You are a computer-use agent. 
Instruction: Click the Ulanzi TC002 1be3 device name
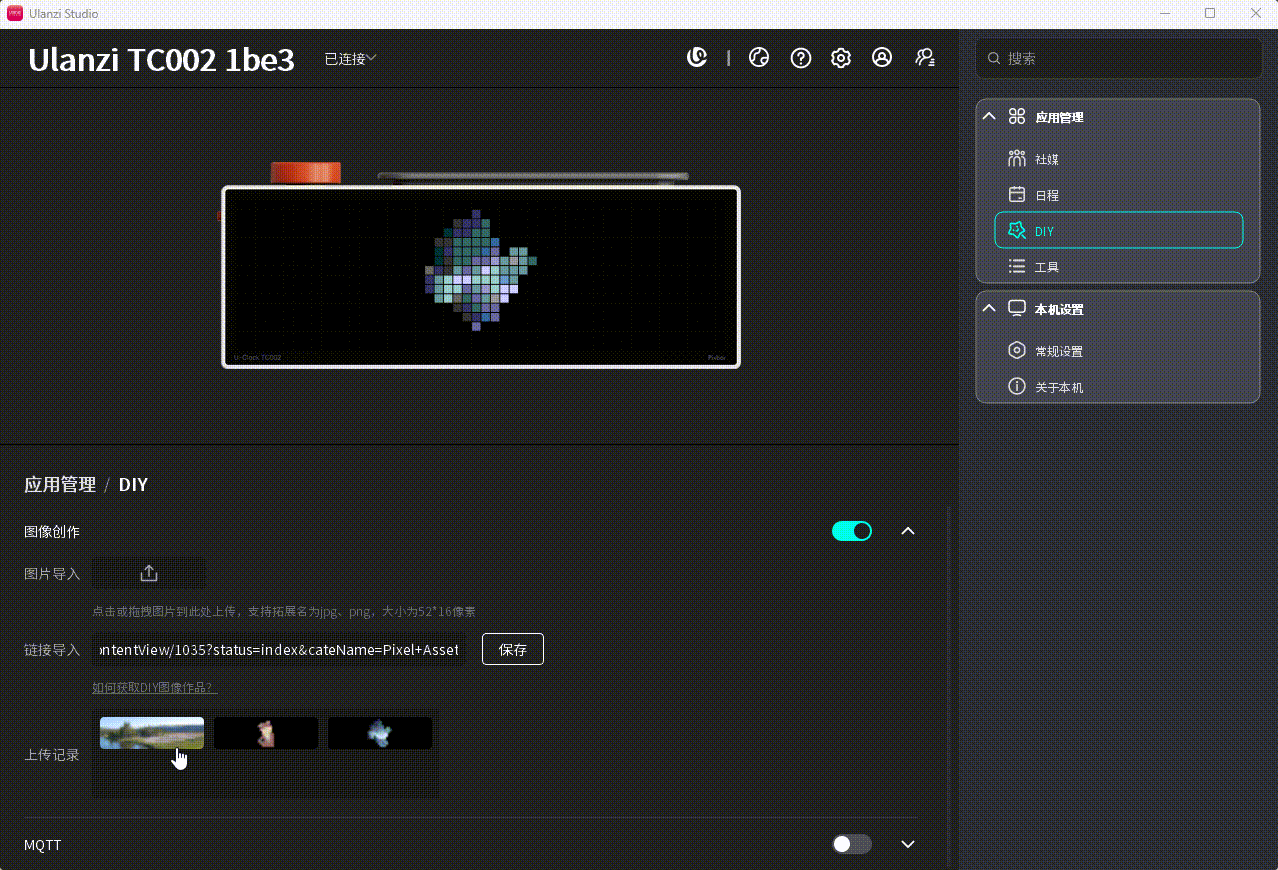click(x=161, y=60)
